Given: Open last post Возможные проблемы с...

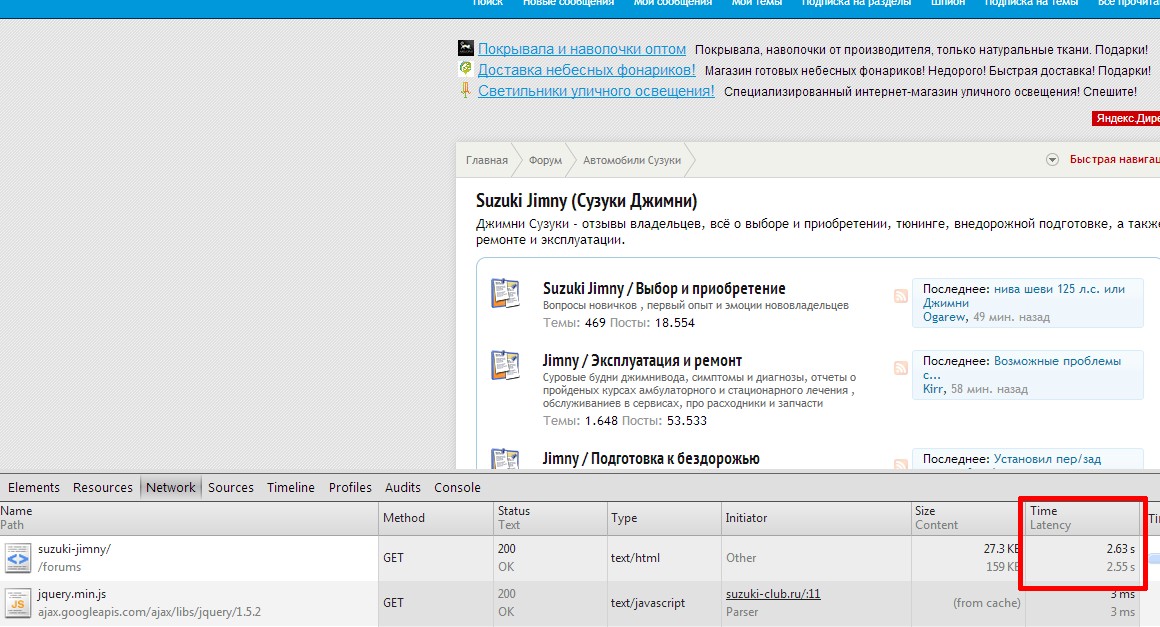Looking at the screenshot, I should coord(1022,367).
